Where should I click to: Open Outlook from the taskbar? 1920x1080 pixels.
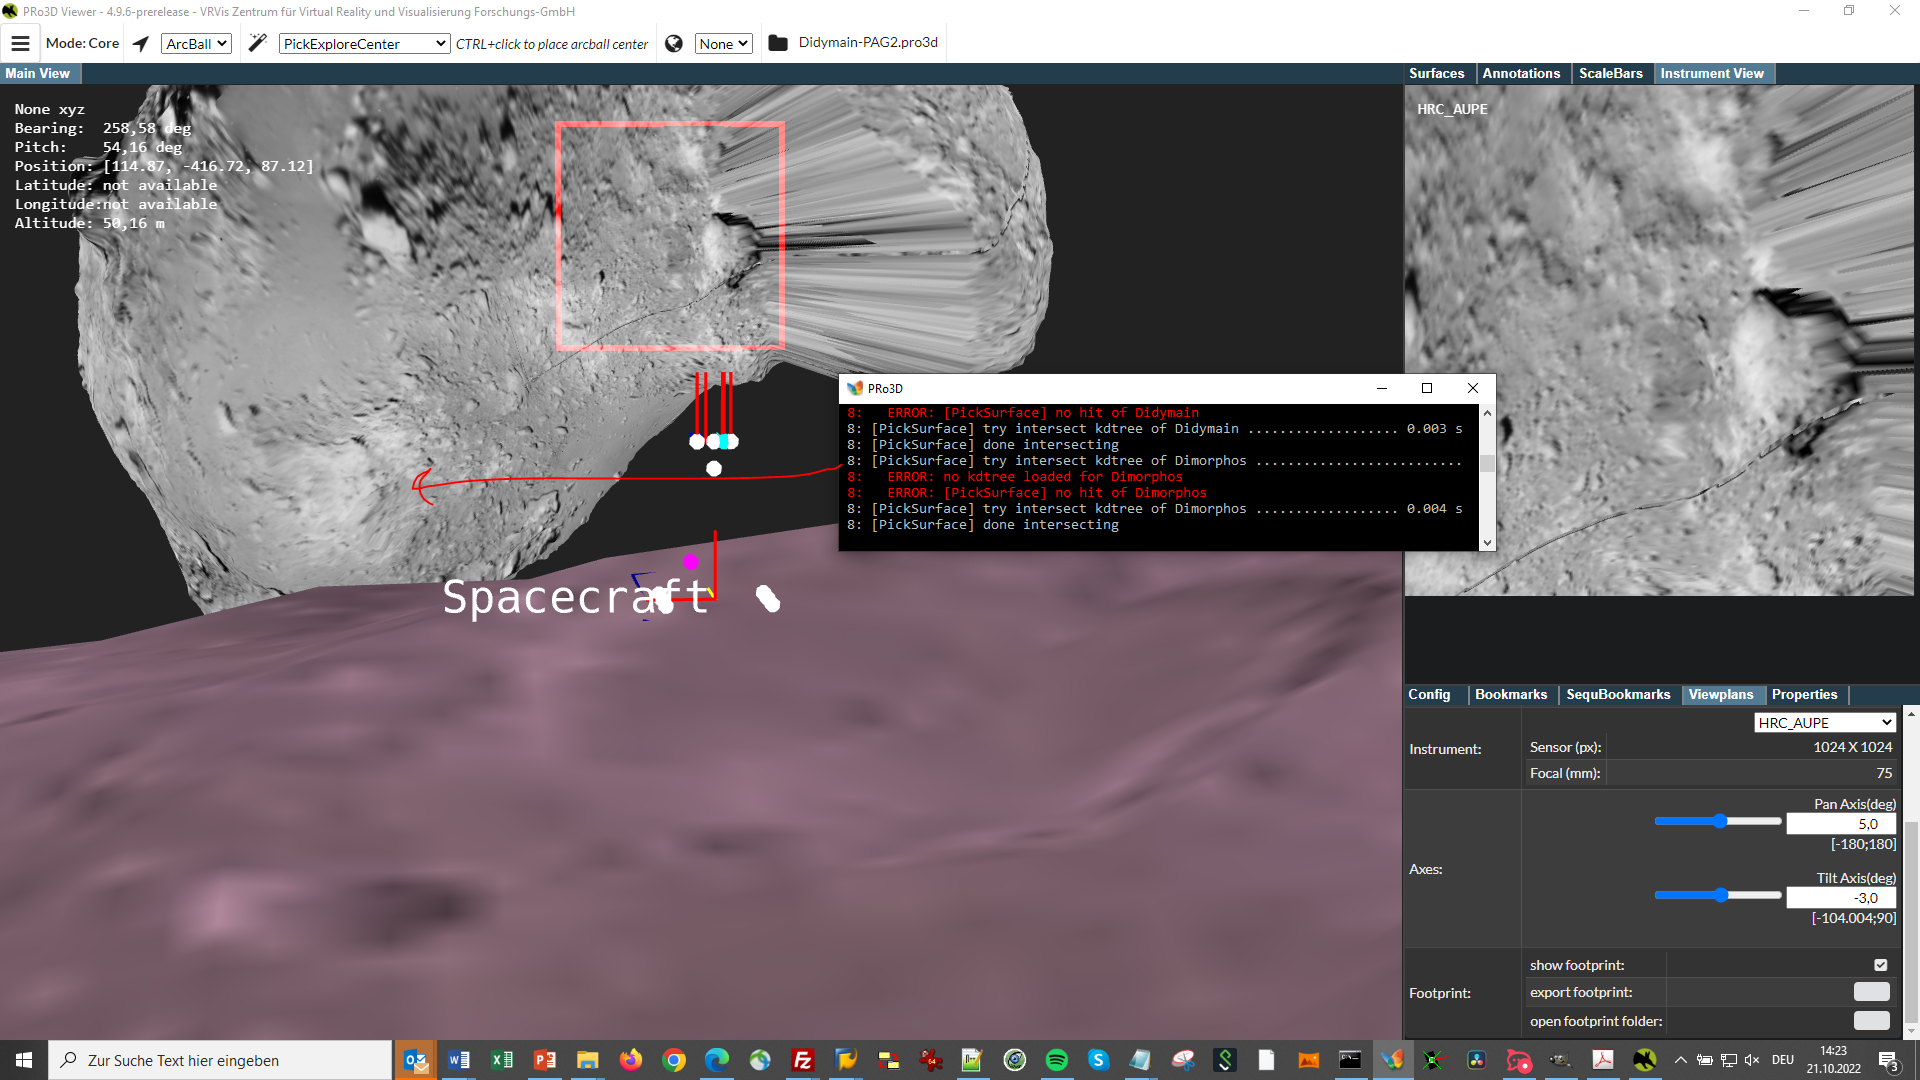click(415, 1060)
